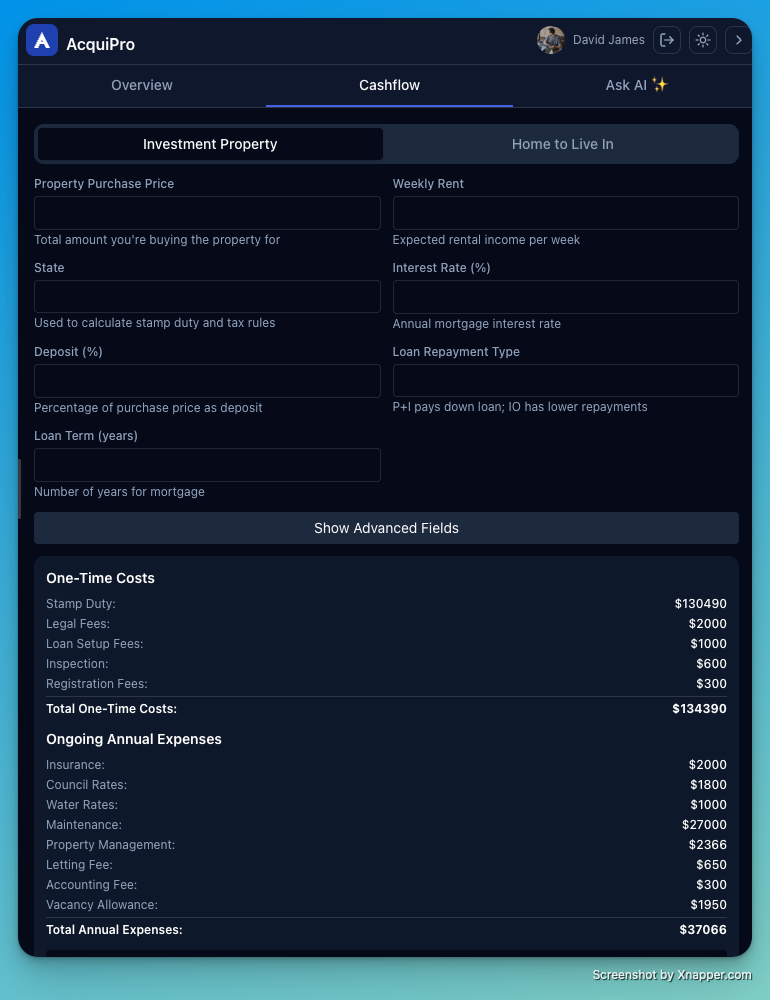Click the Loan Term (years) field
Image resolution: width=770 pixels, height=1000 pixels.
(x=207, y=465)
